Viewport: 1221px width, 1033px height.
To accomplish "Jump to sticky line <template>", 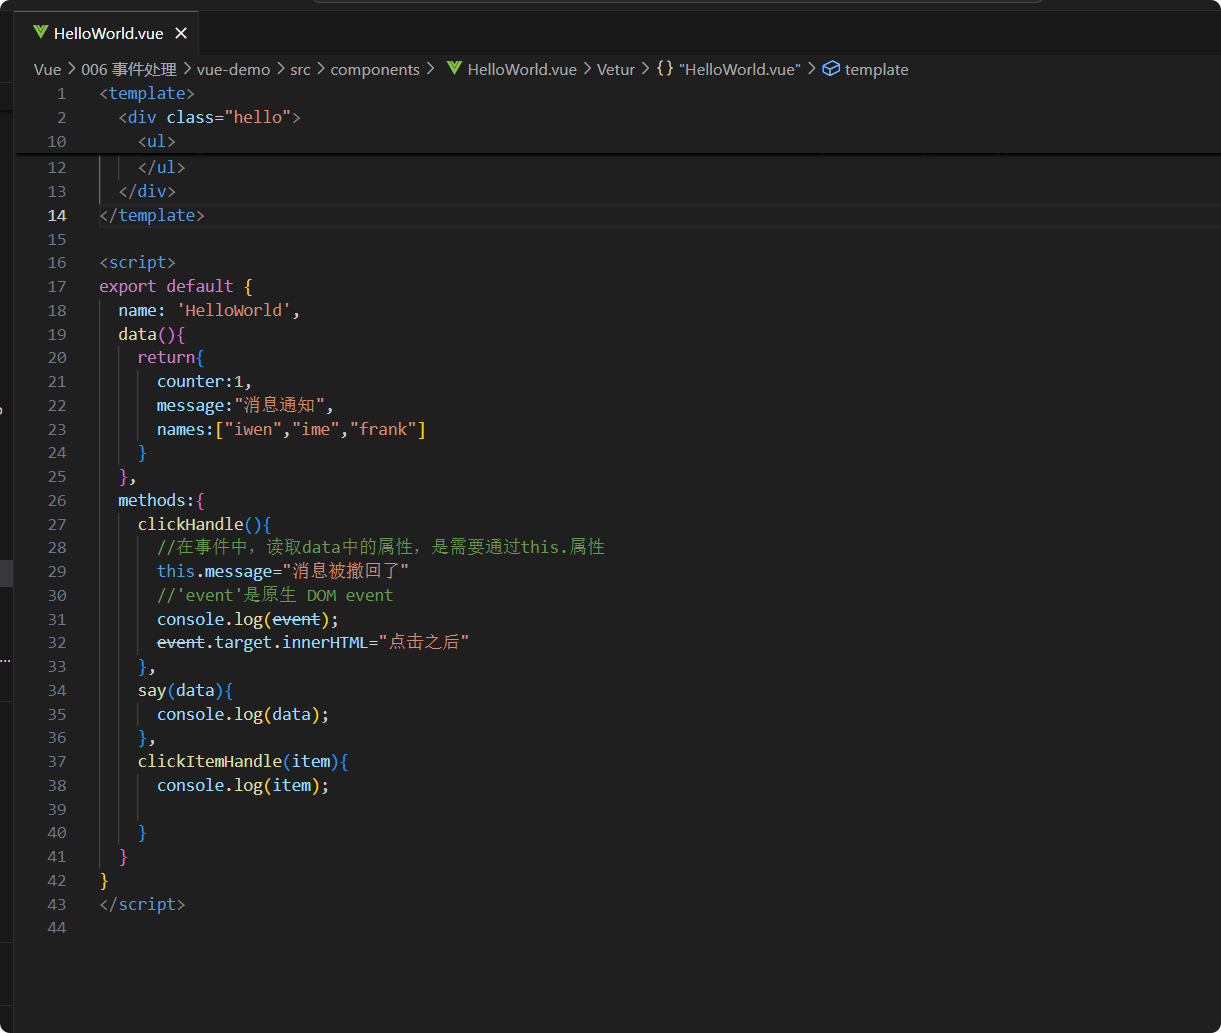I will click(x=147, y=93).
